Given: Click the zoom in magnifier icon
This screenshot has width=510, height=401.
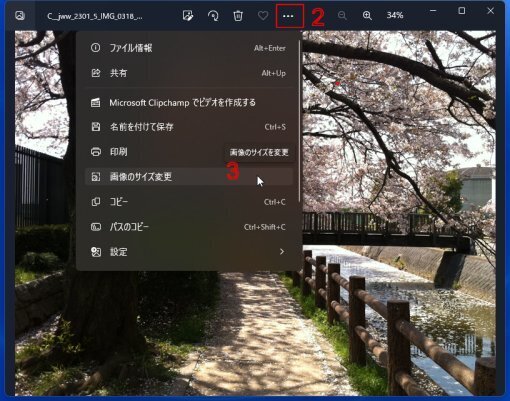Looking at the screenshot, I should (367, 16).
